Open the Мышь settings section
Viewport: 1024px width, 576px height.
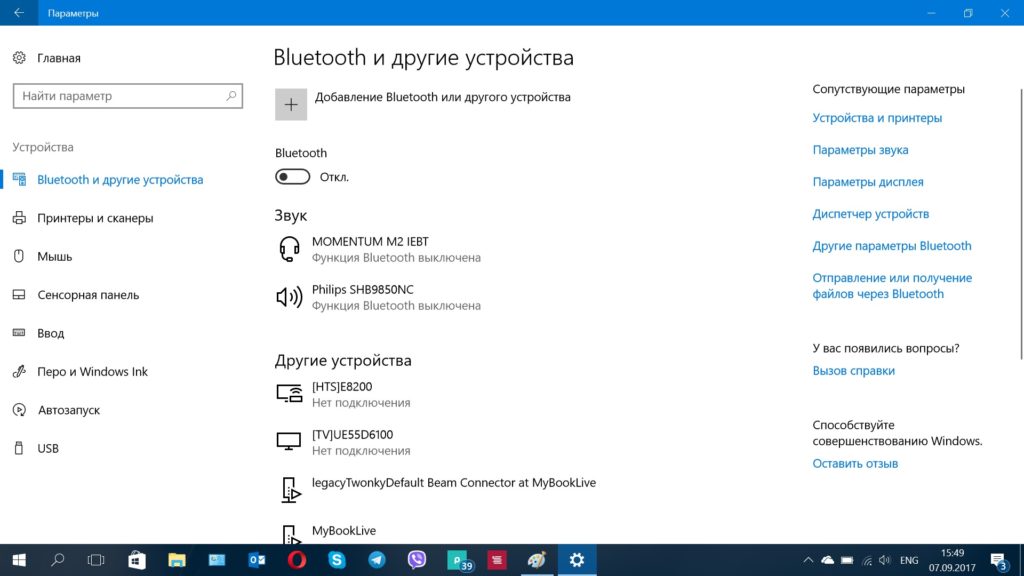click(54, 256)
